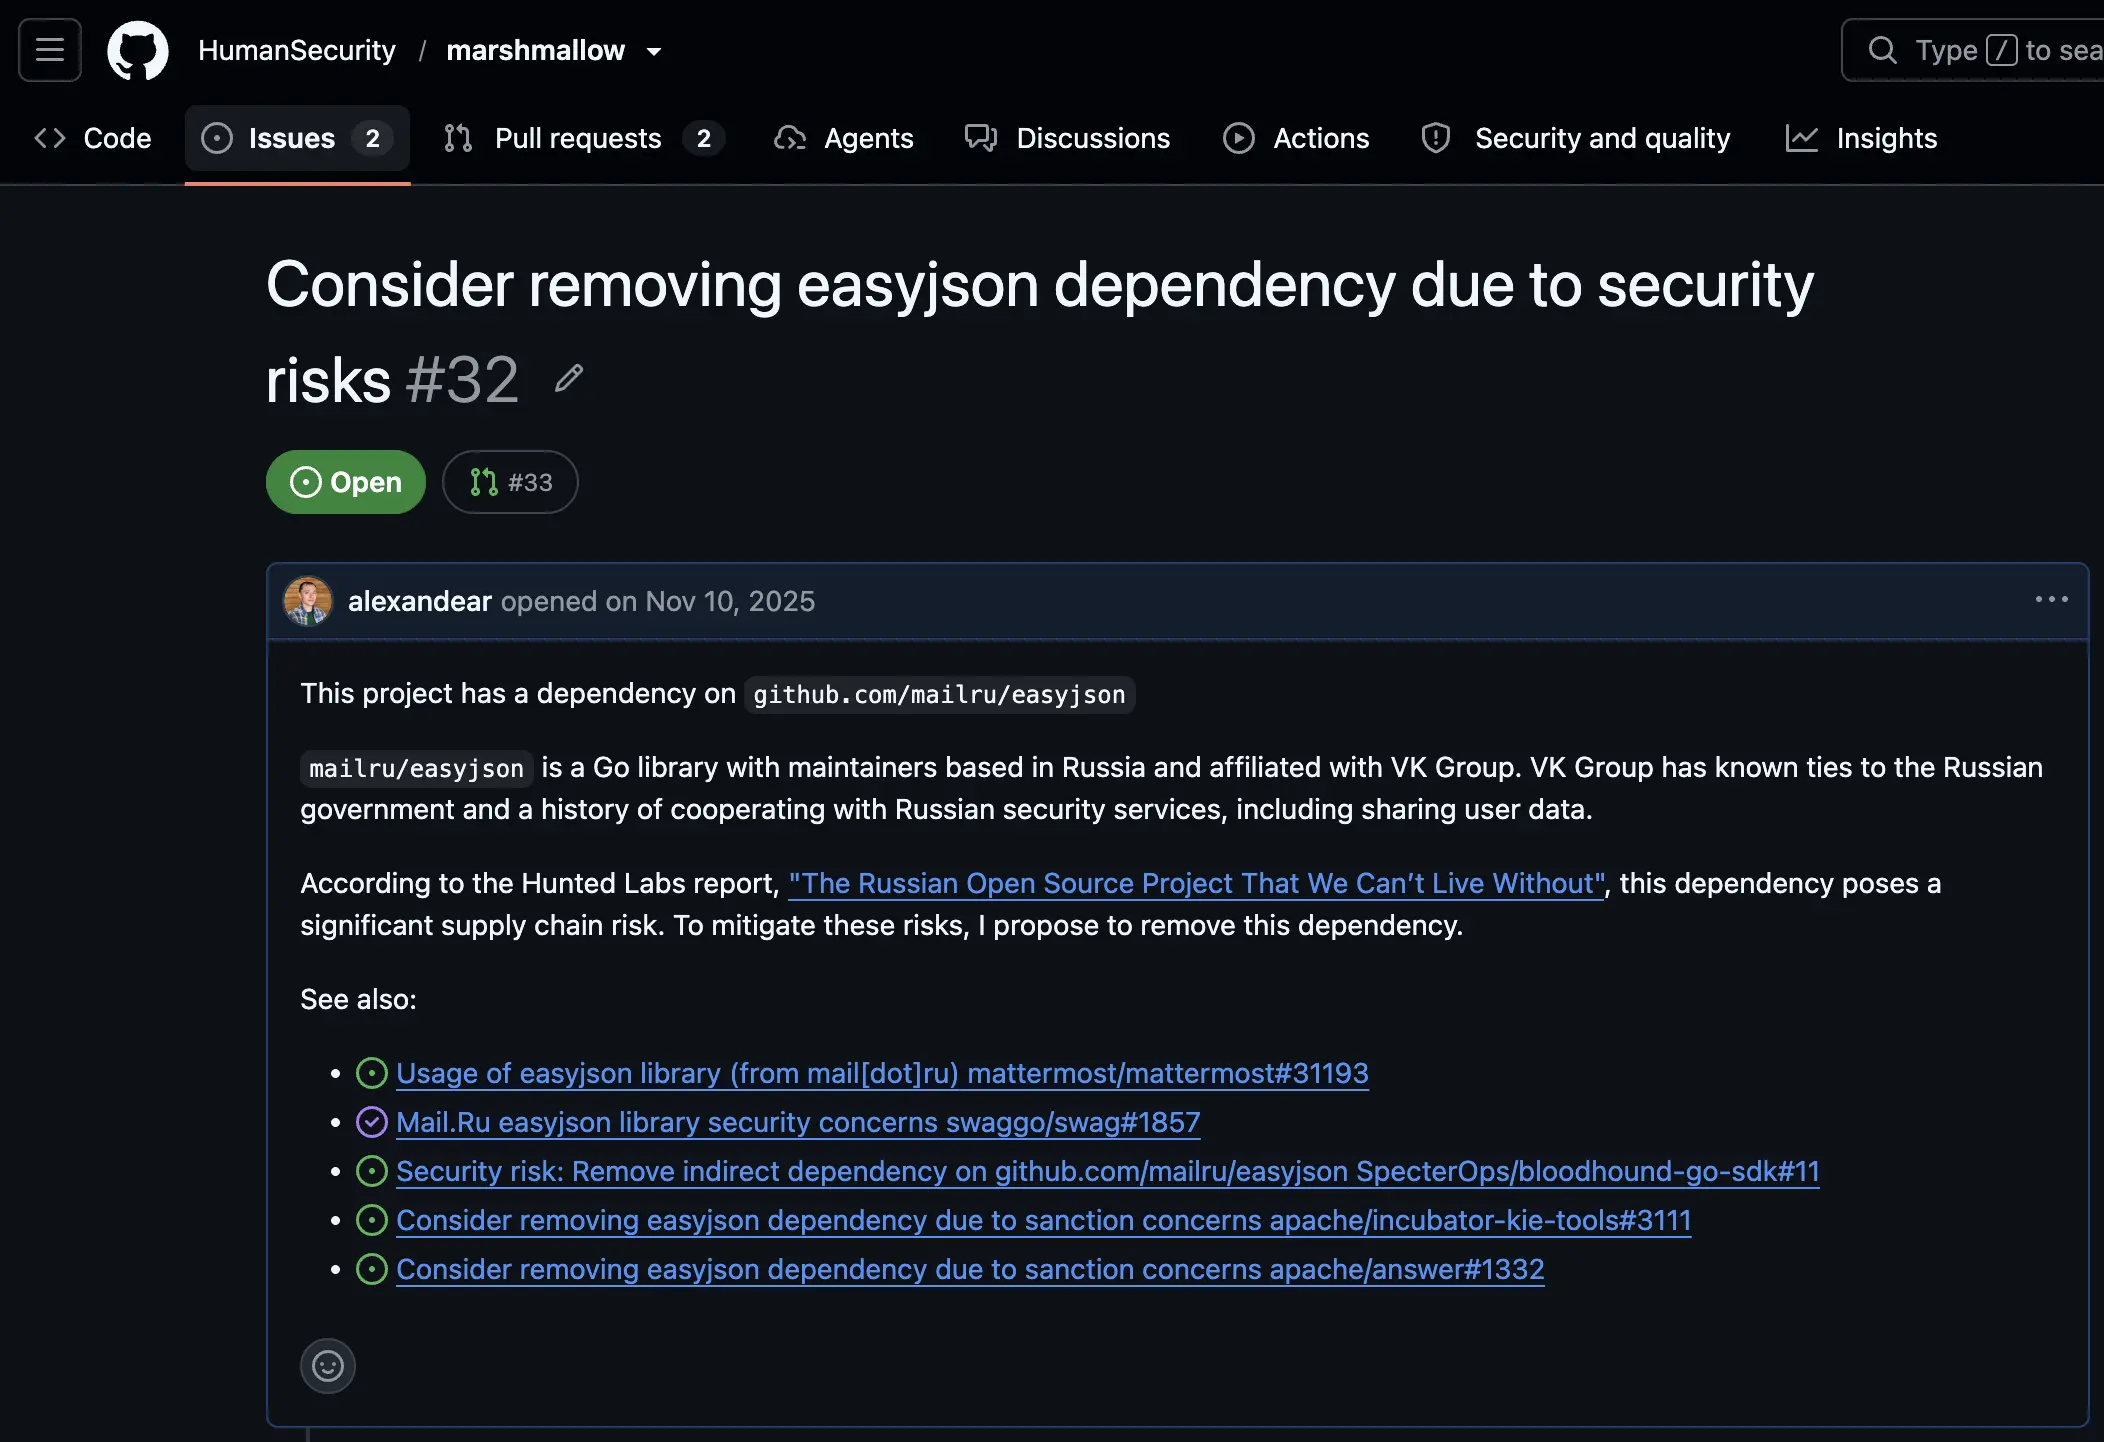Click the Pull requests count badge 2
The height and width of the screenshot is (1442, 2104).
704,138
